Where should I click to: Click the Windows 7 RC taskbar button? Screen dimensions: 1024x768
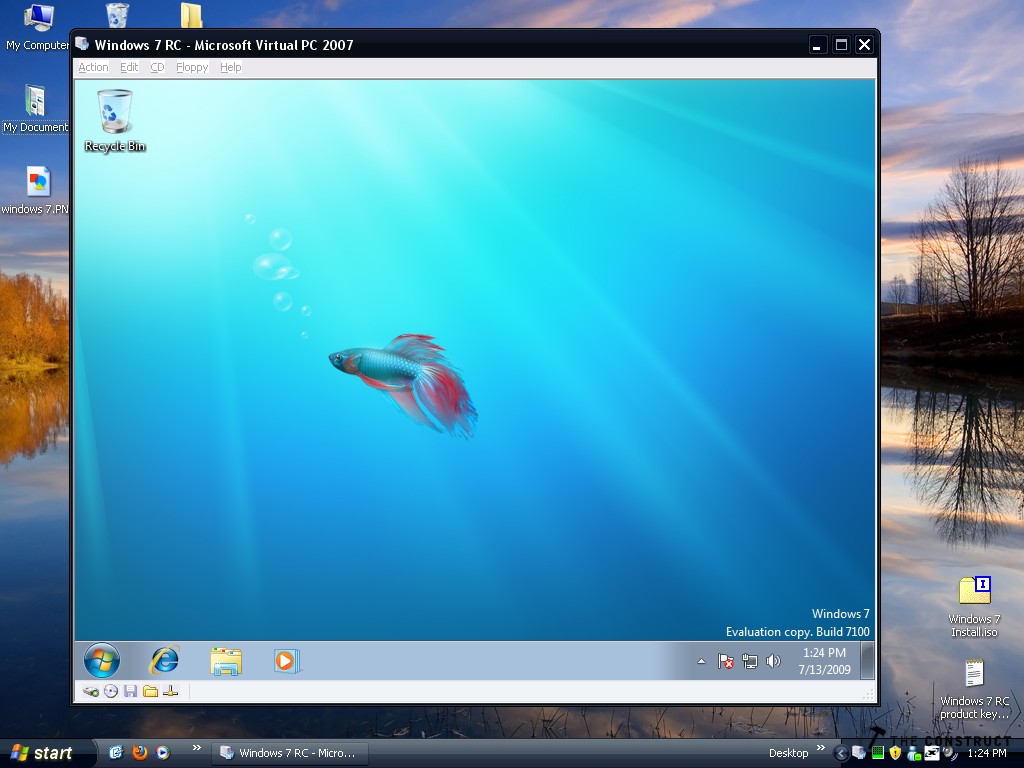[291, 753]
